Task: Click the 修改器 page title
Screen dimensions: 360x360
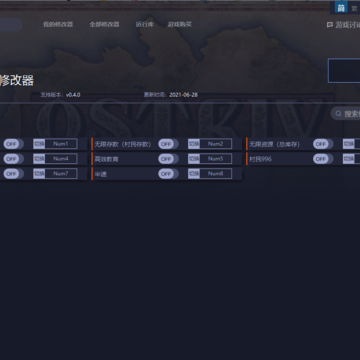Action: click(x=17, y=80)
